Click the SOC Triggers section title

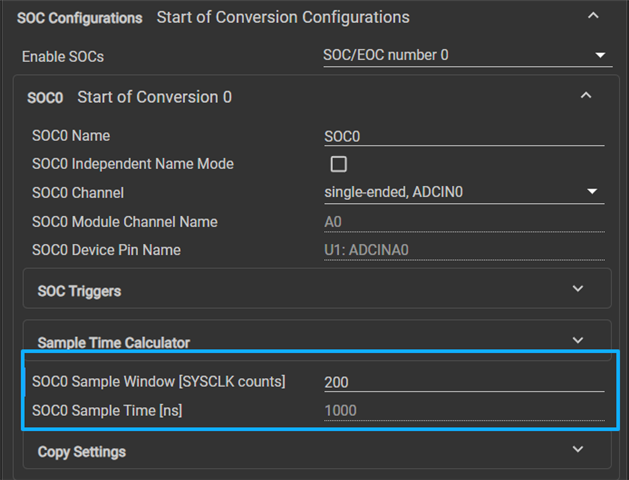tap(79, 291)
